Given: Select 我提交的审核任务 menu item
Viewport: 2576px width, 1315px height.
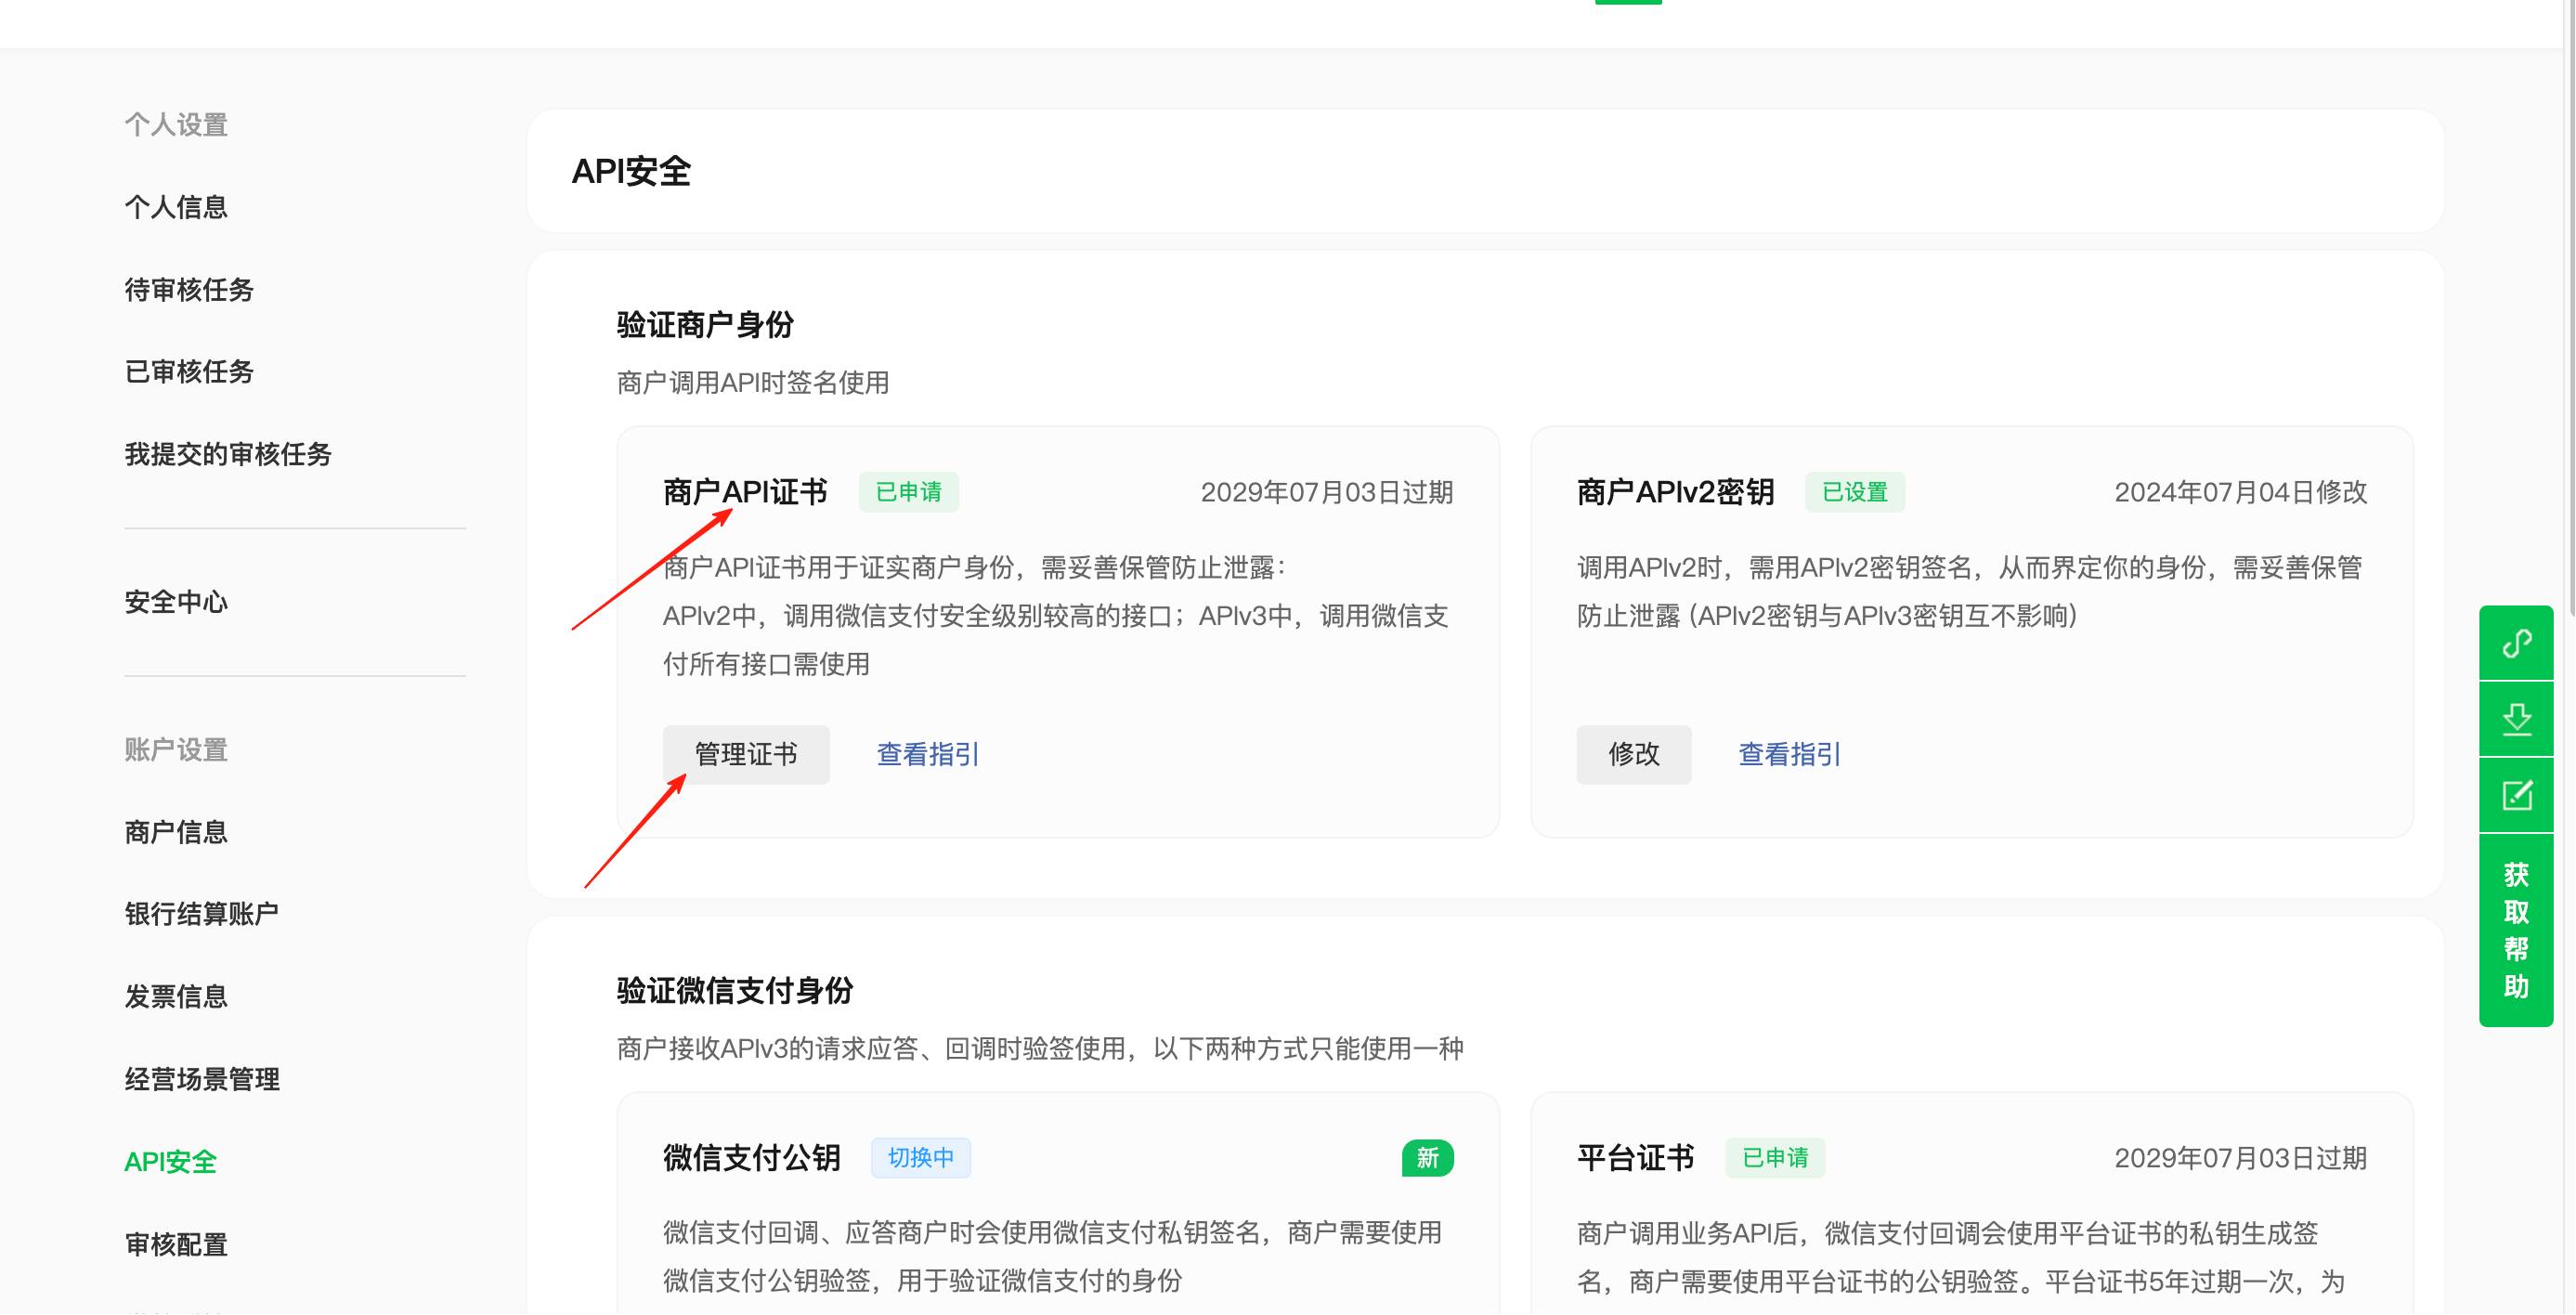Looking at the screenshot, I should (x=228, y=454).
